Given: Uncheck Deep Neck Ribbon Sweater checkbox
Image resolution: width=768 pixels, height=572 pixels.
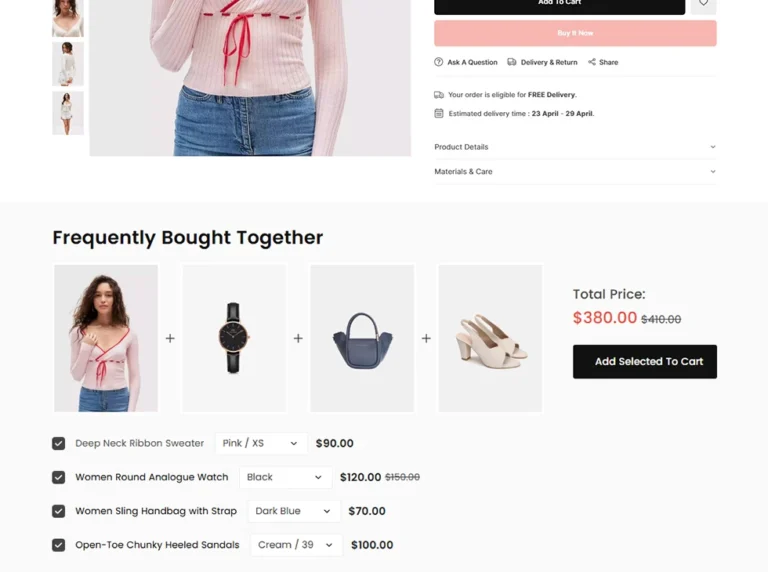Looking at the screenshot, I should tap(58, 444).
